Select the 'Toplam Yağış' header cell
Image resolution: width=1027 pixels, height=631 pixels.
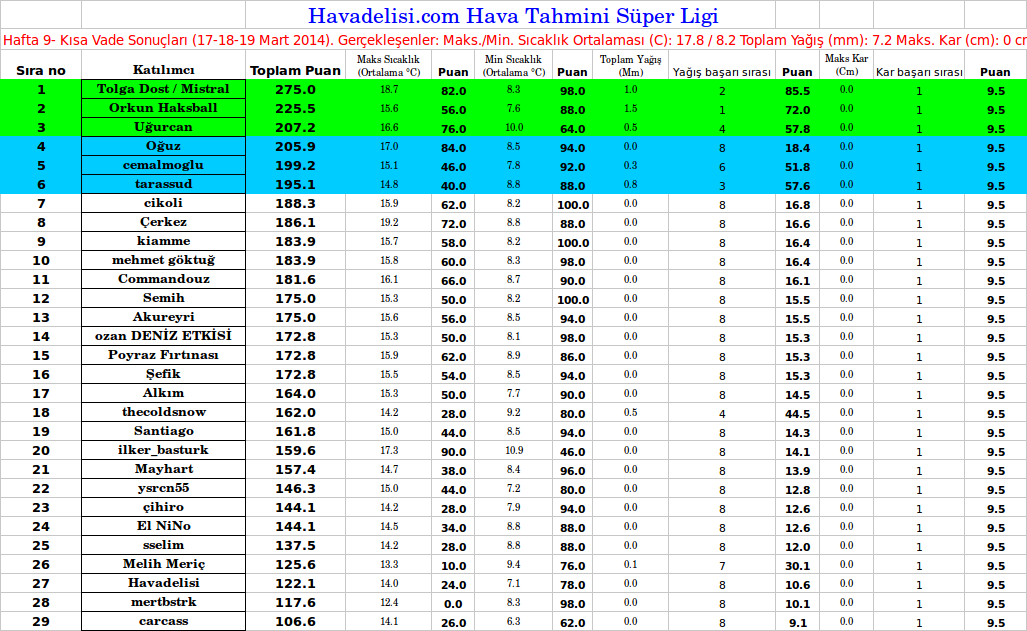[630, 66]
